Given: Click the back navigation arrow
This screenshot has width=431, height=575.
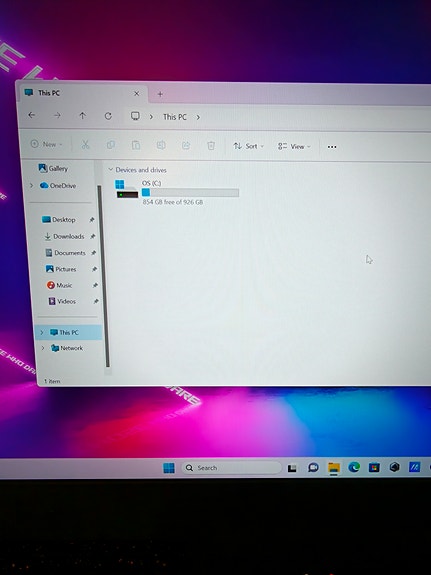Looking at the screenshot, I should (x=32, y=115).
